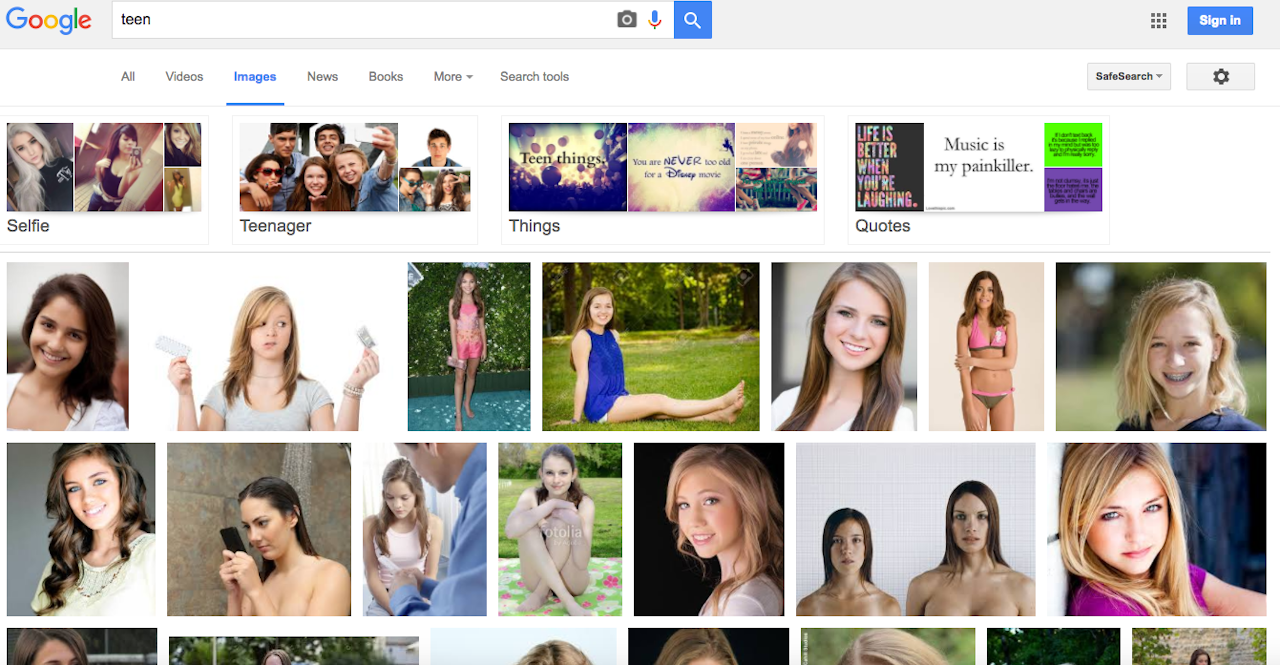Click the search by image camera icon
The width and height of the screenshot is (1280, 665).
click(x=626, y=19)
